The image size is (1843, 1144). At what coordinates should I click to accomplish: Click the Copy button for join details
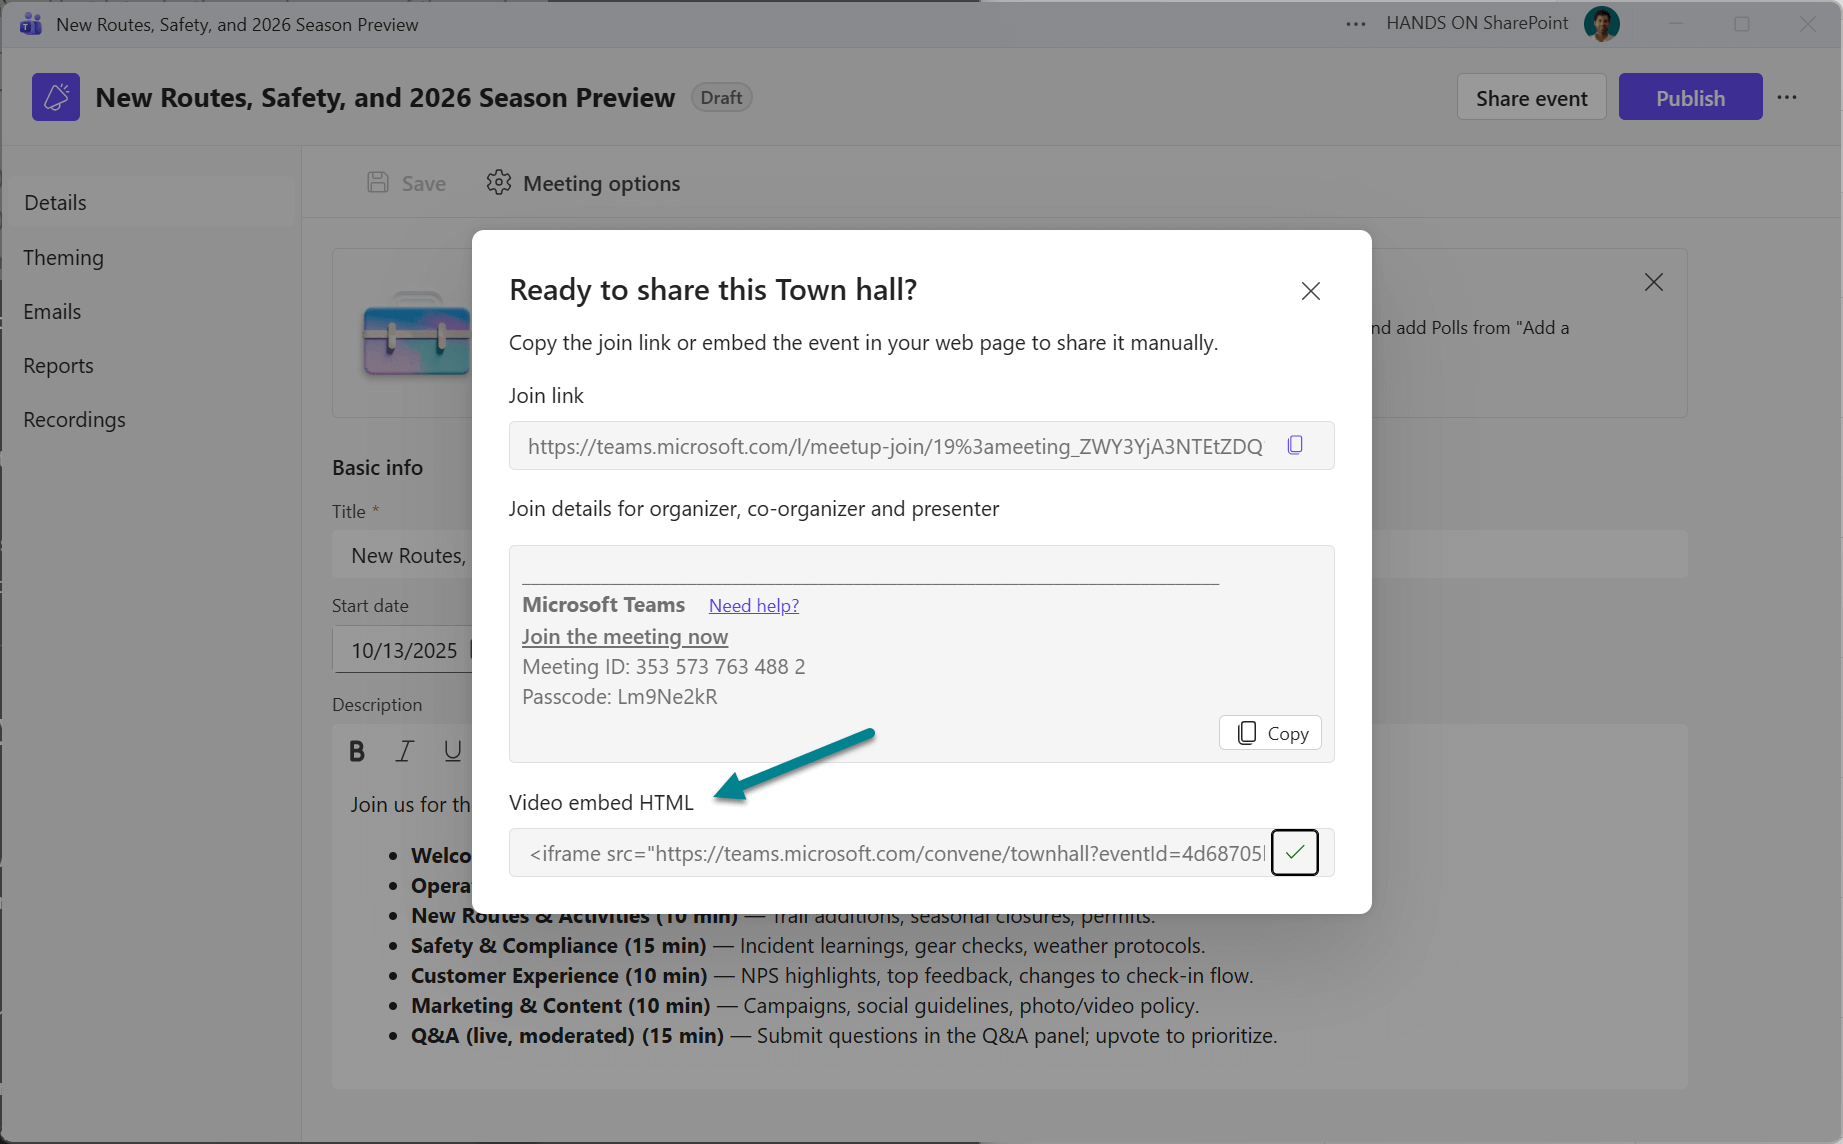point(1270,733)
